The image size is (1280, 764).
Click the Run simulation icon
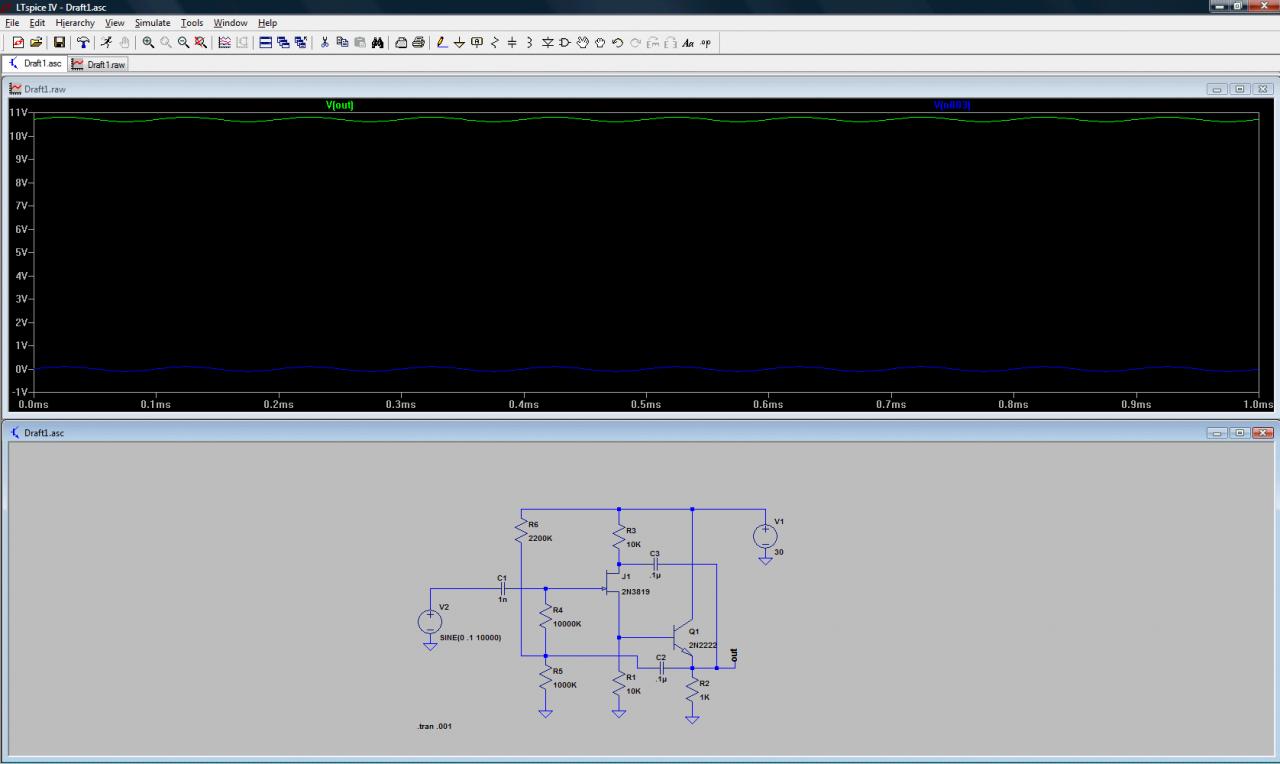click(104, 42)
